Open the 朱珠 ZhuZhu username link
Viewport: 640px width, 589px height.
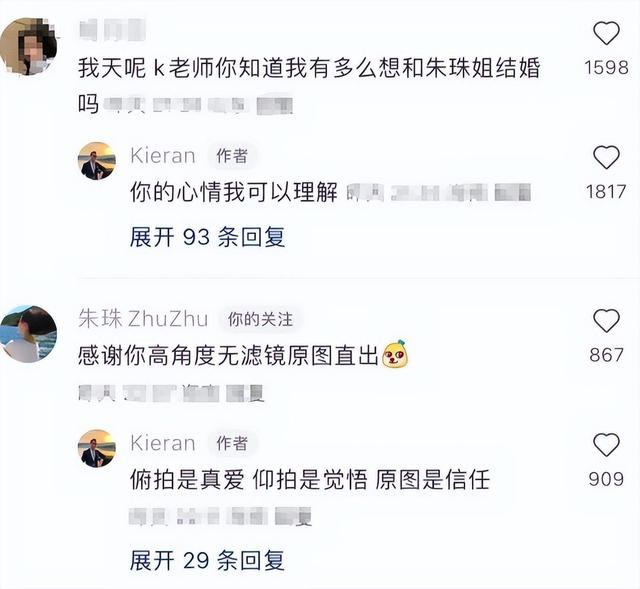click(143, 318)
